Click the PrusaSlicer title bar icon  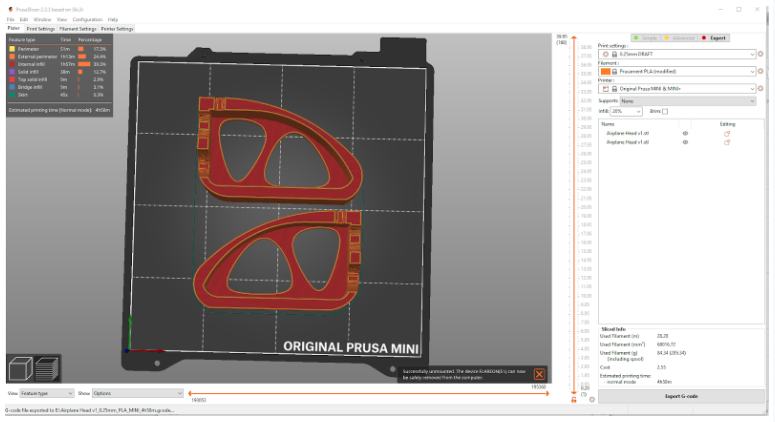pos(10,9)
